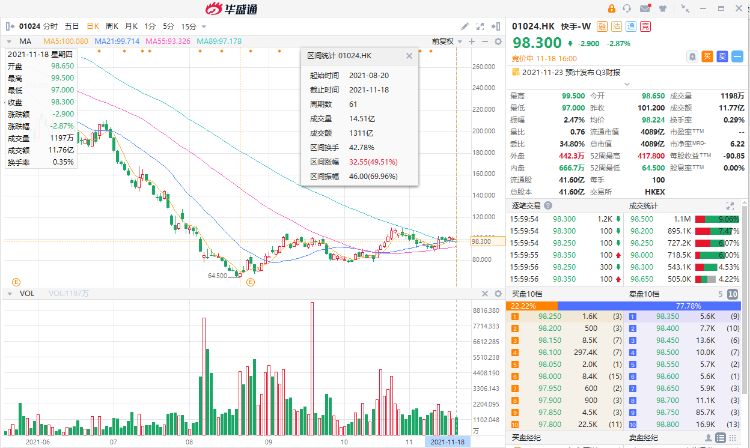750x448 pixels.
Task: Click the 沽 short-sell tag icon
Action: coord(617,26)
